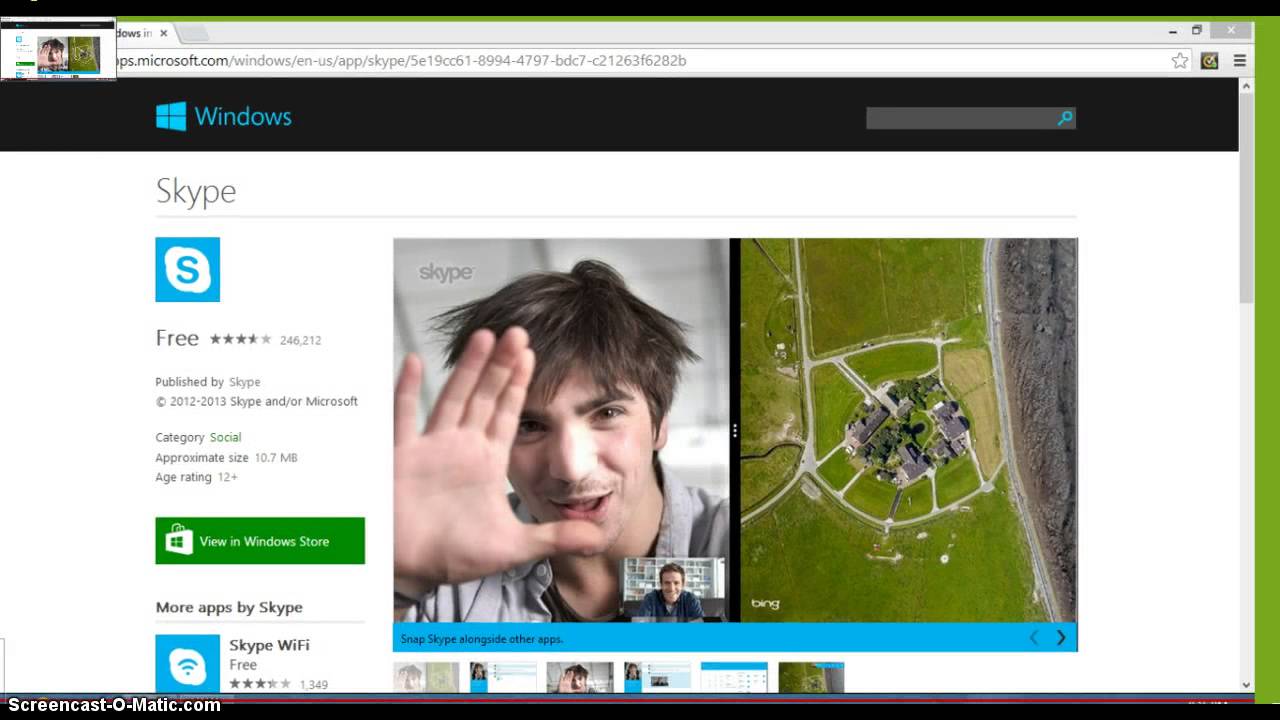
Task: Click the new tab button
Action: pos(194,33)
